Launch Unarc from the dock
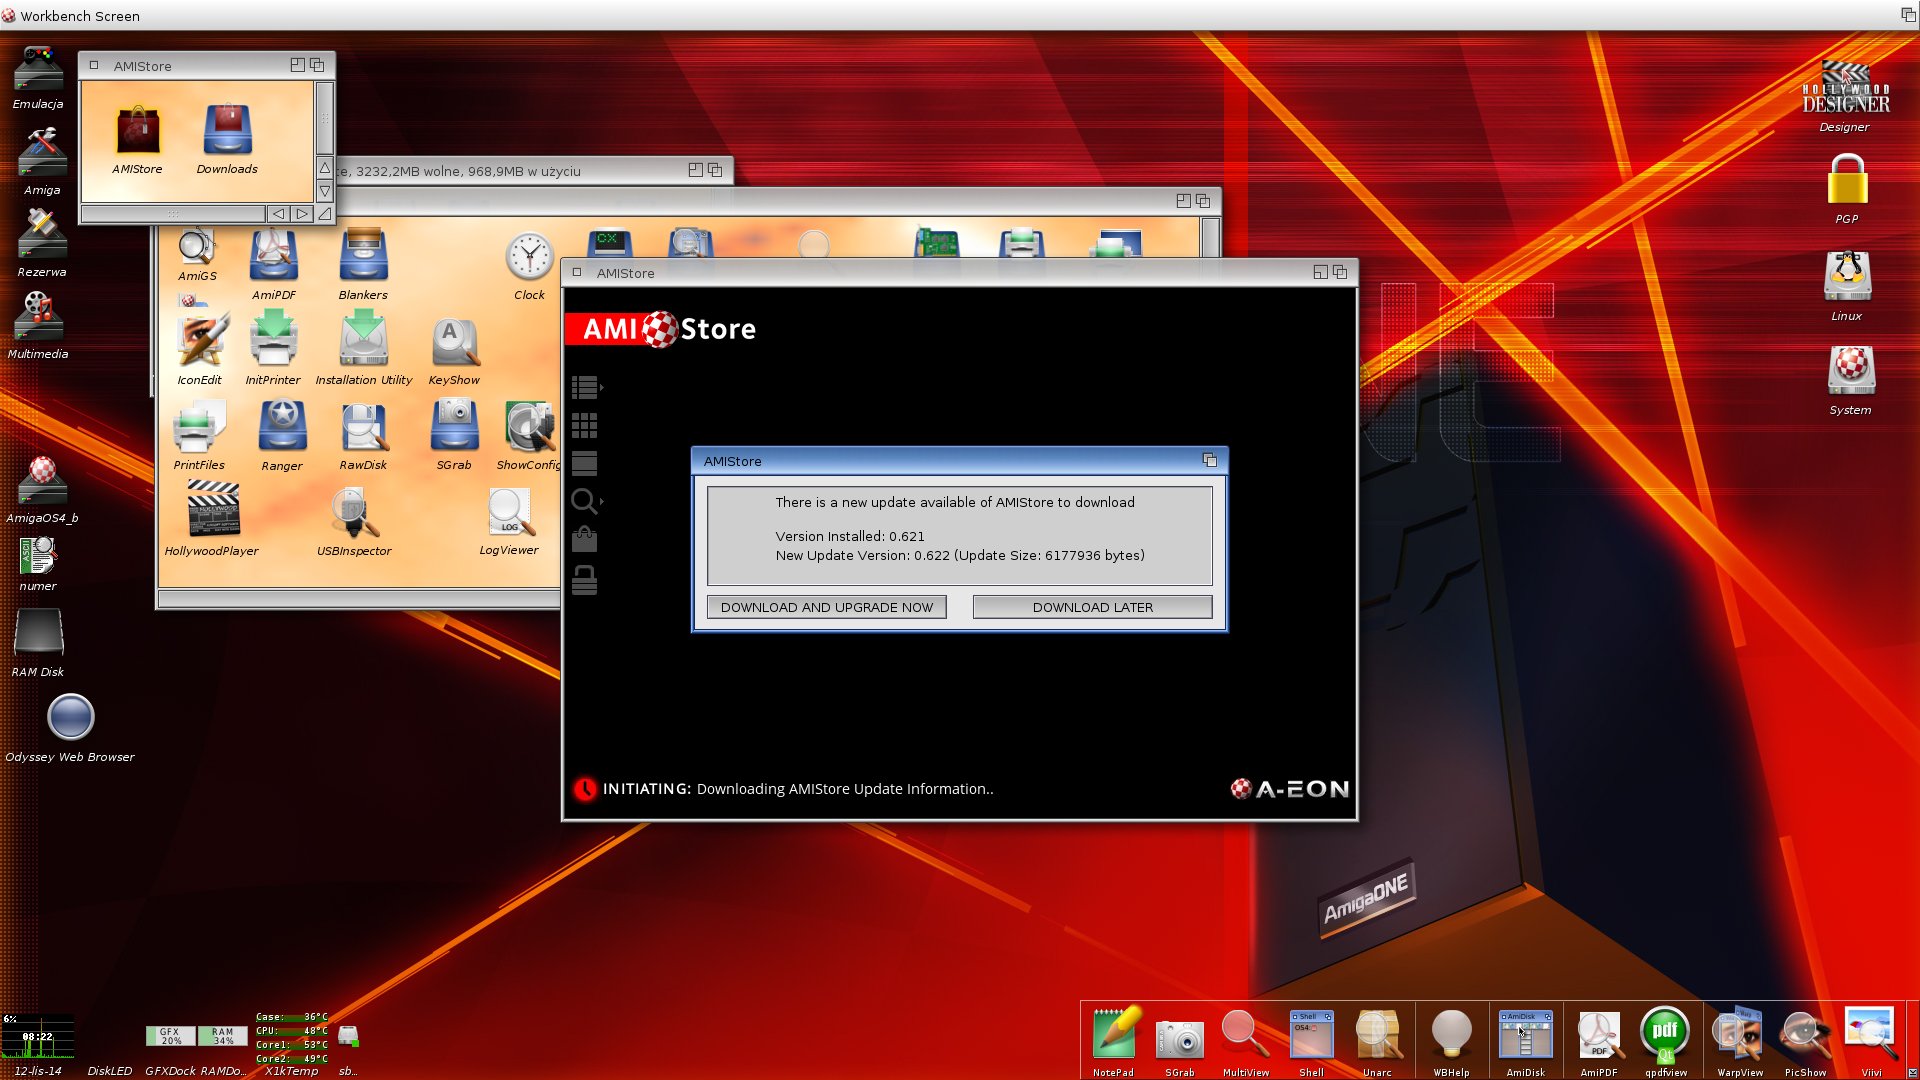The height and width of the screenshot is (1080, 1920). (1377, 1043)
